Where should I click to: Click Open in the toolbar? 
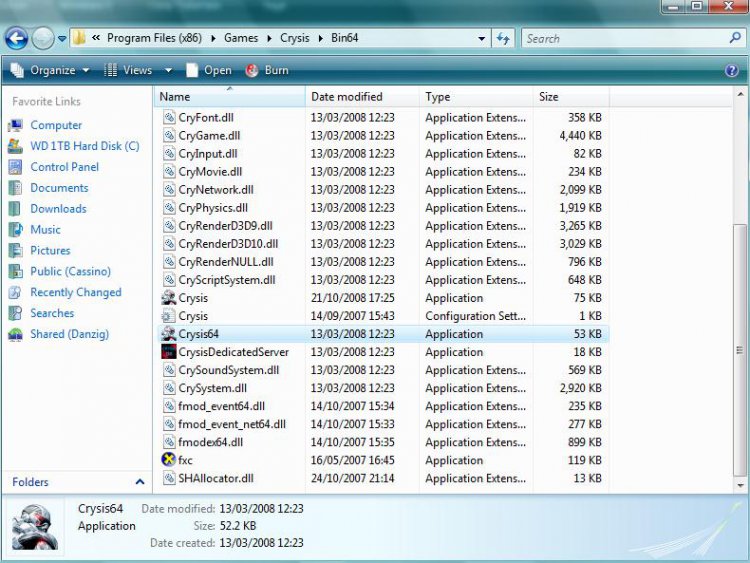pyautogui.click(x=209, y=70)
